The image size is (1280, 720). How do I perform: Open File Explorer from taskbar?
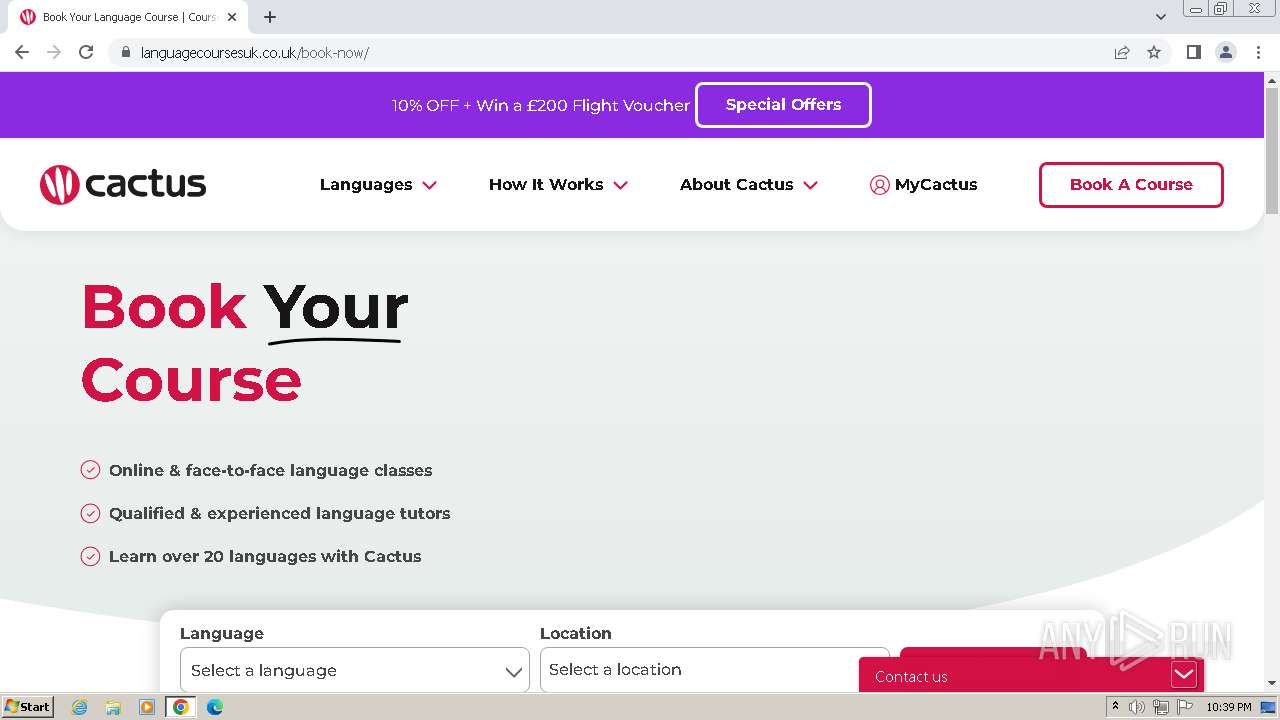[x=113, y=707]
